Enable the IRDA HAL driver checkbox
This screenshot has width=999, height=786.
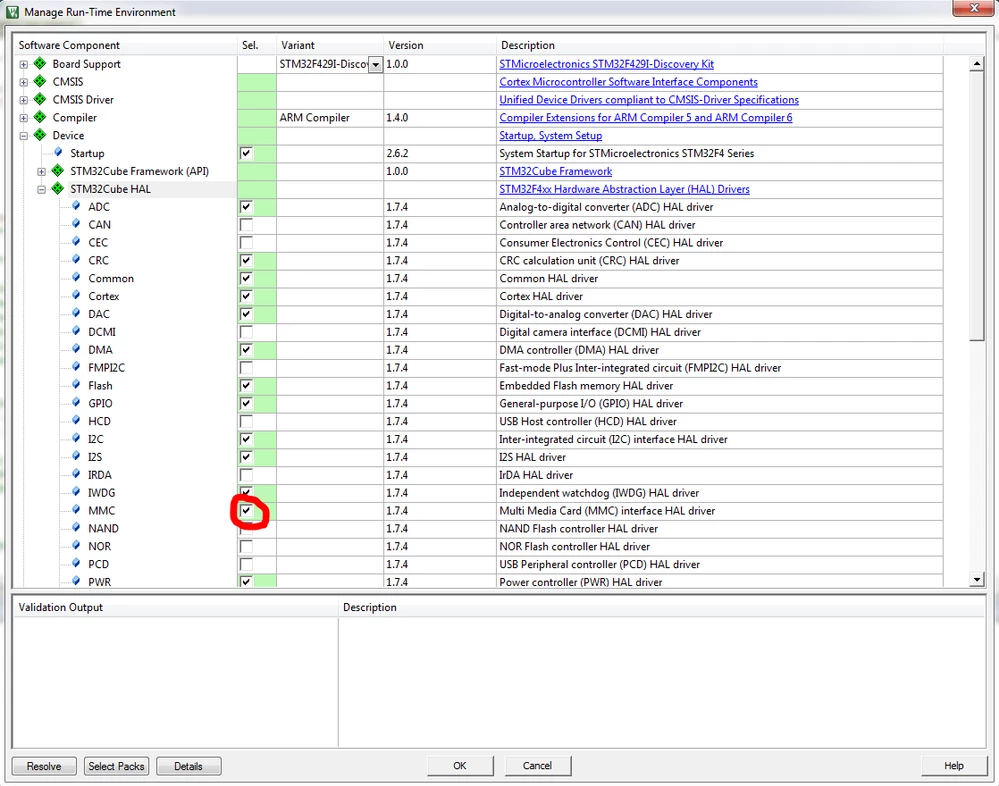point(246,475)
